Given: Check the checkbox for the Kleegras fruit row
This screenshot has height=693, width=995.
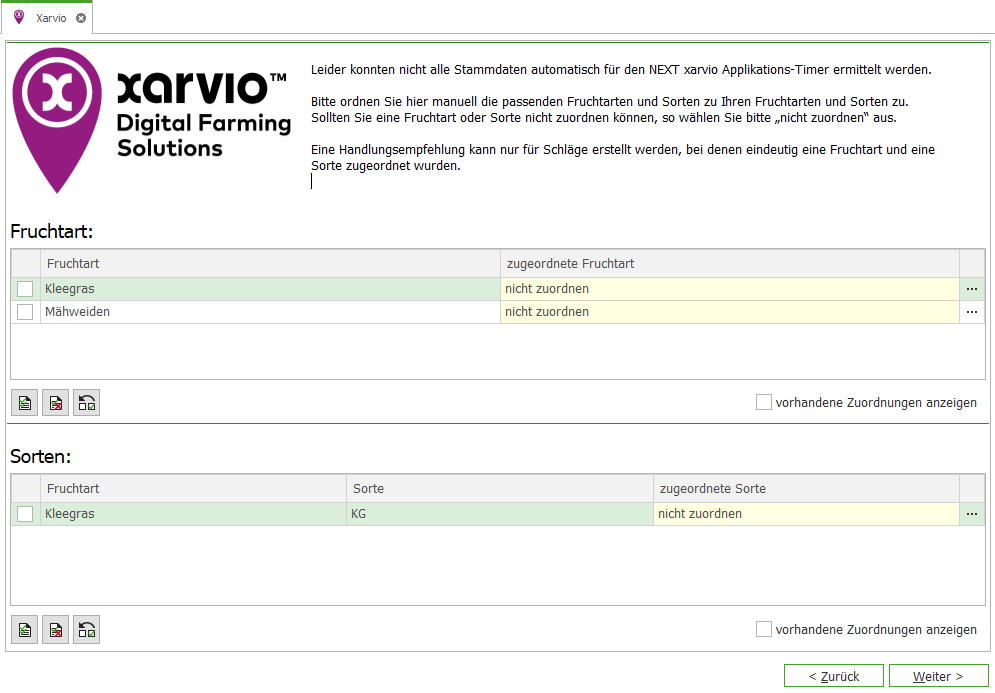Looking at the screenshot, I should (x=25, y=288).
